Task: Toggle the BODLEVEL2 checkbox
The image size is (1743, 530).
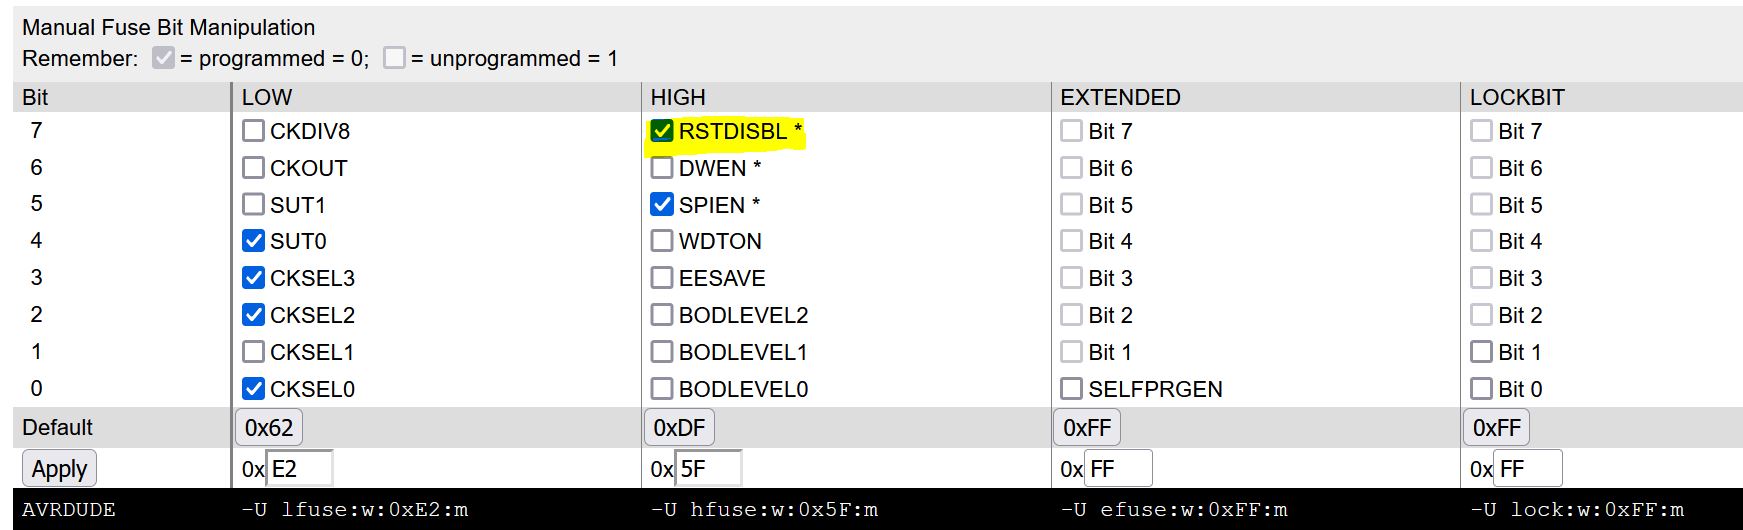Action: pyautogui.click(x=662, y=315)
